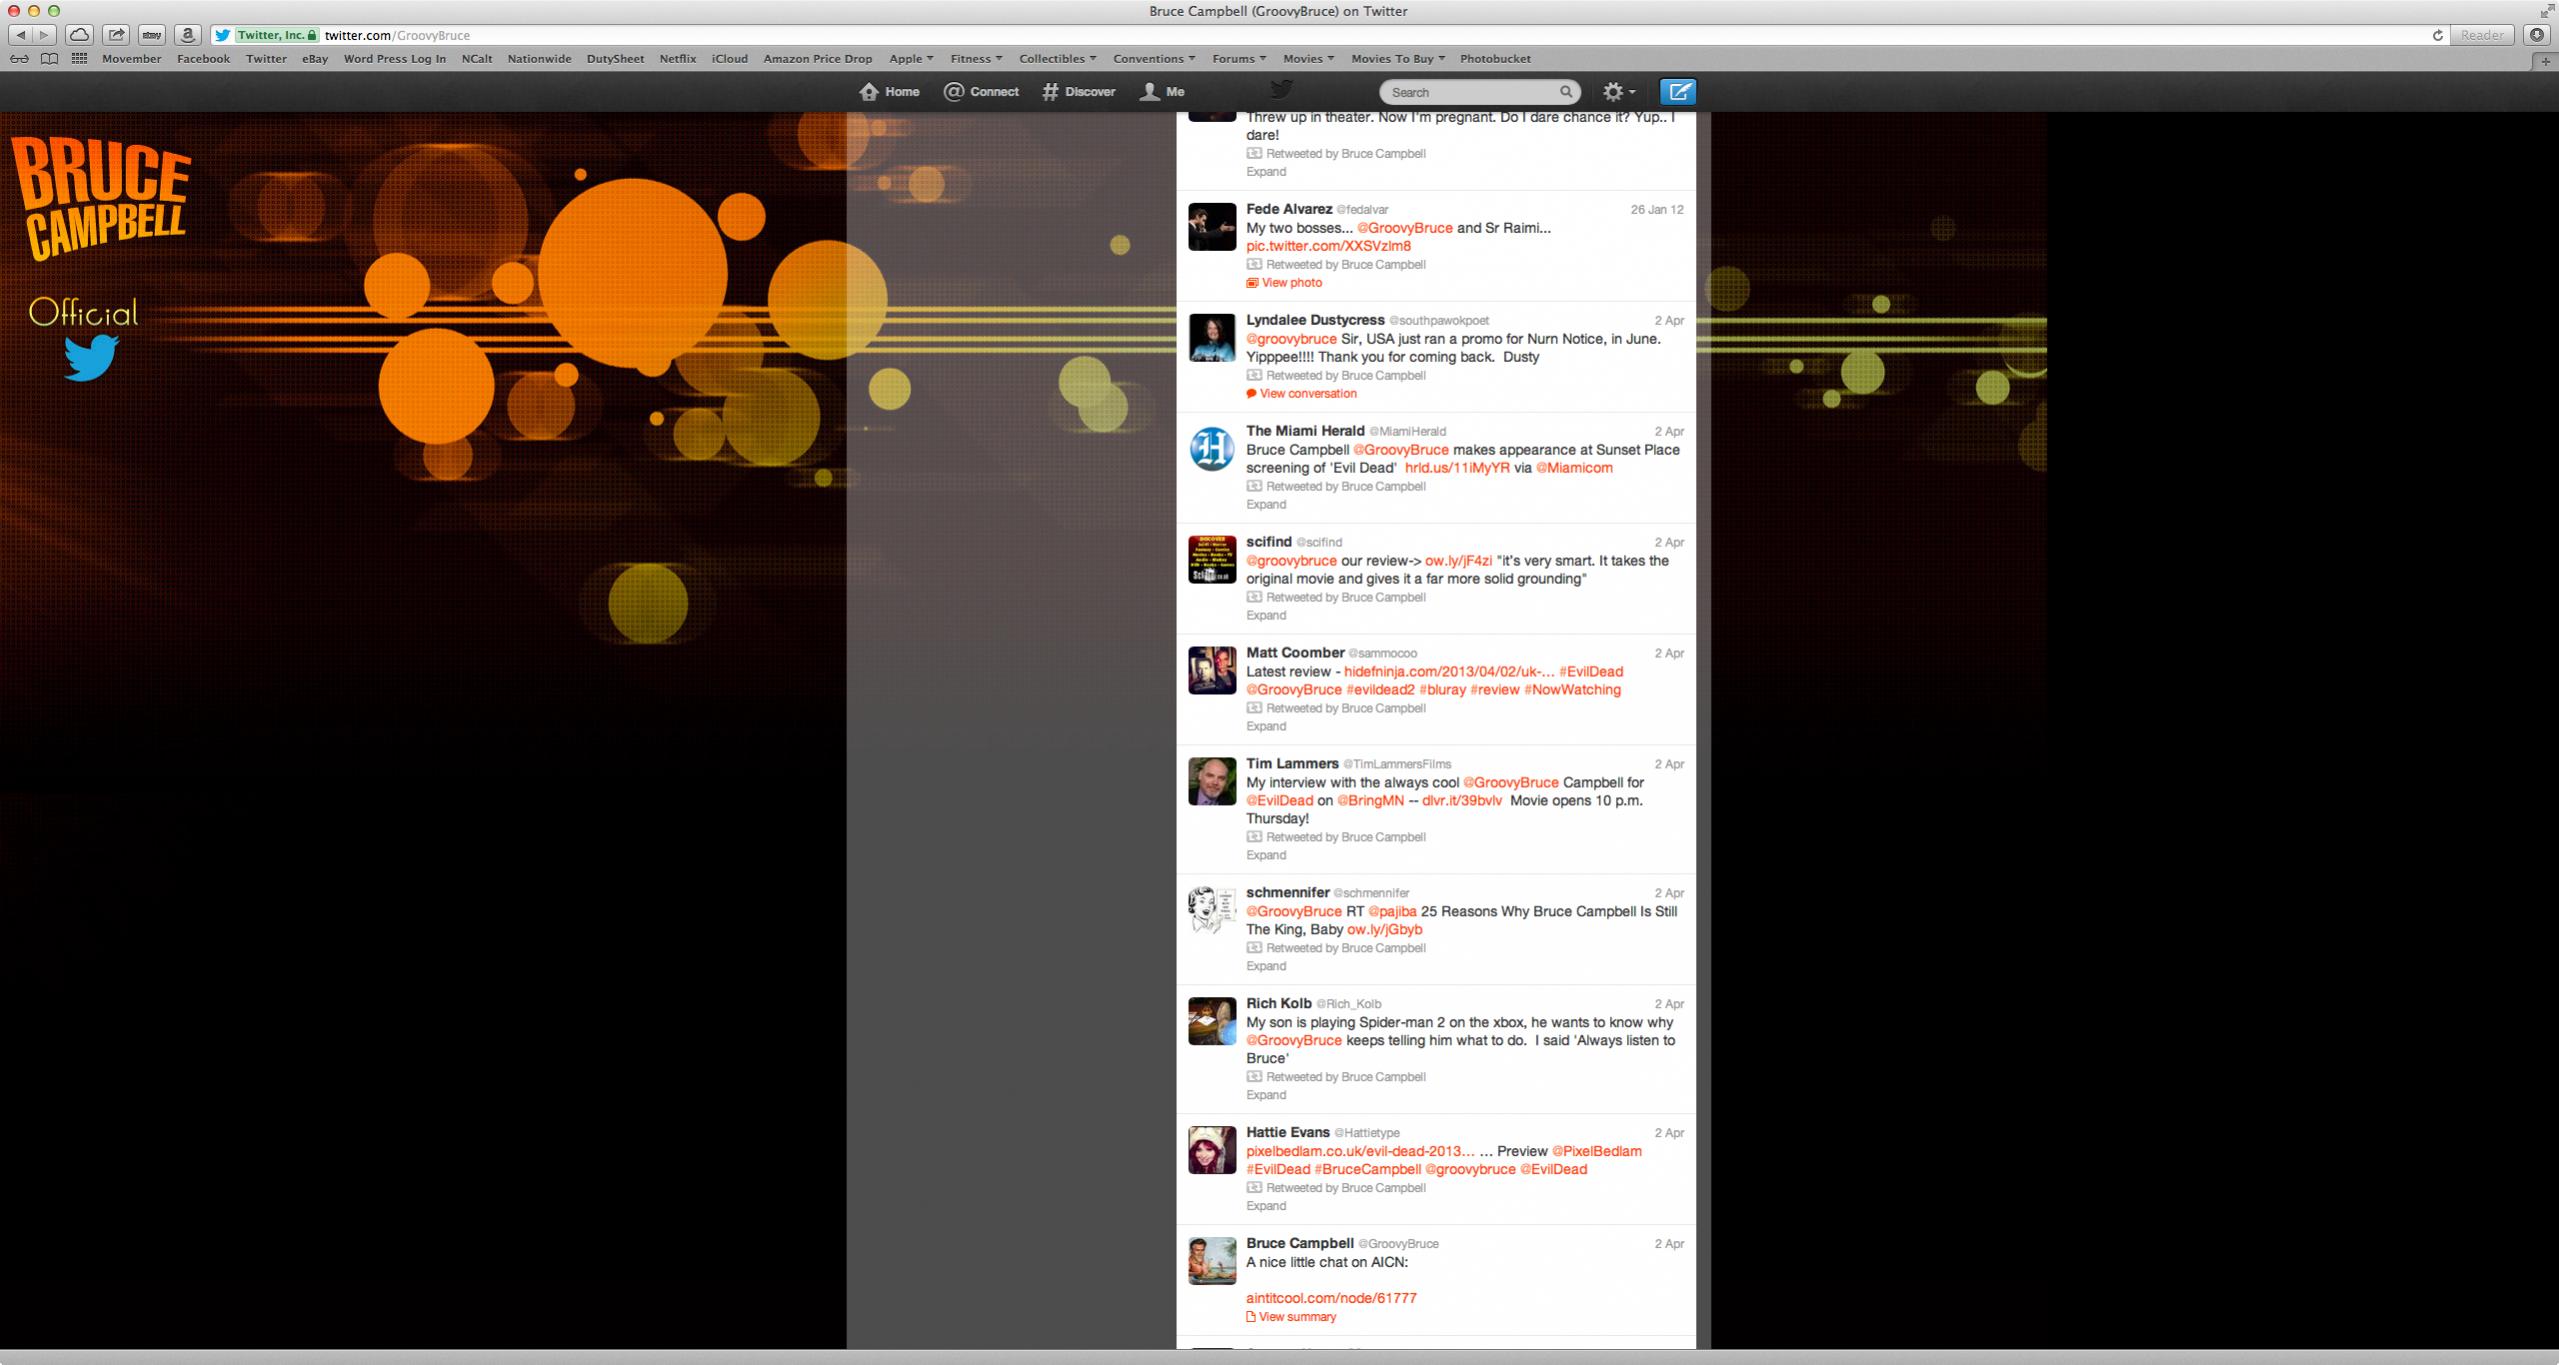Expand The Miami Herald tweet
Screen dimensions: 2559x1365
(1266, 505)
